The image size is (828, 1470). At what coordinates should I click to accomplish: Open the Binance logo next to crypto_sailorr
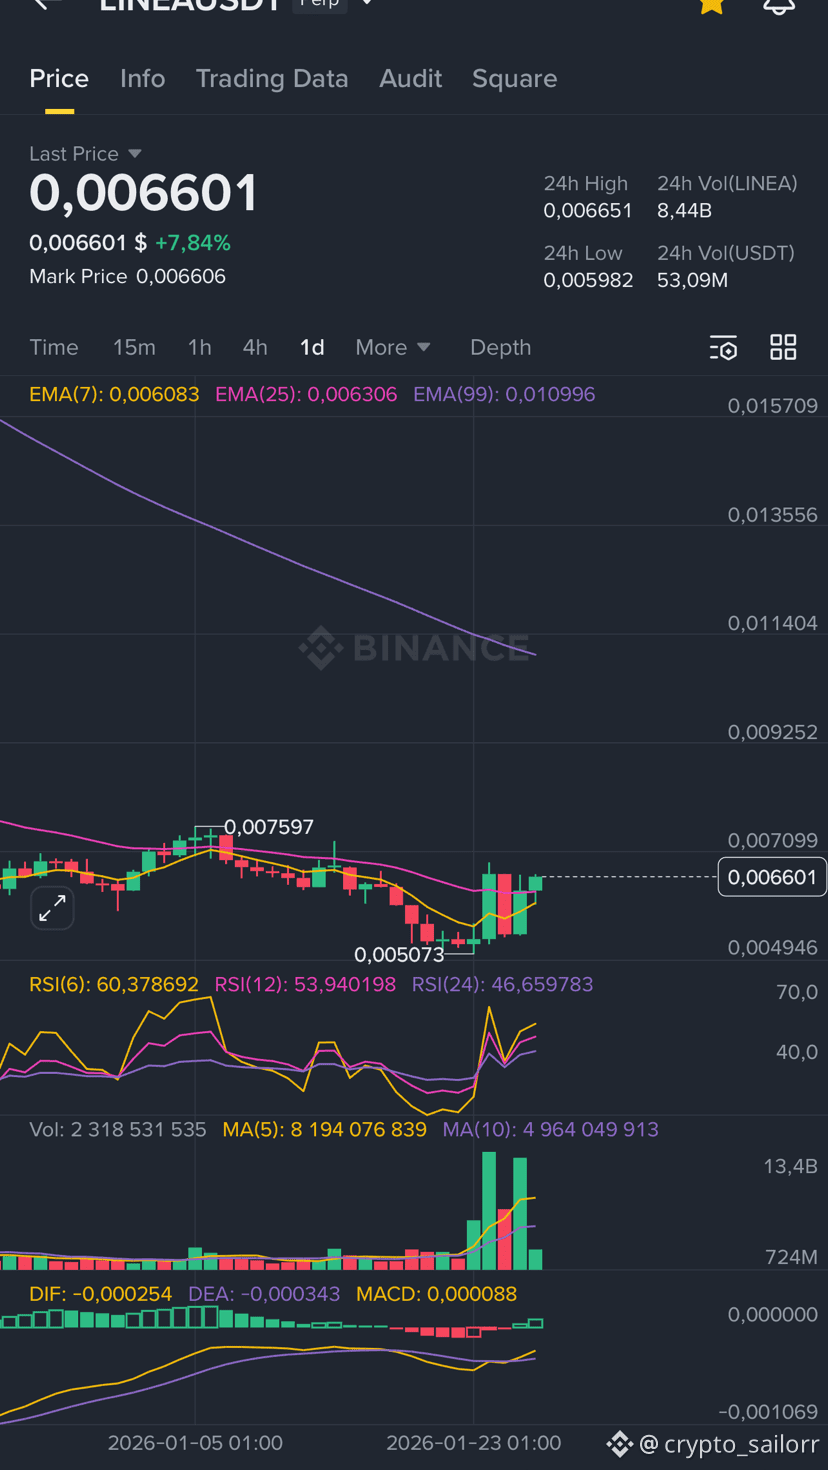(x=619, y=1444)
